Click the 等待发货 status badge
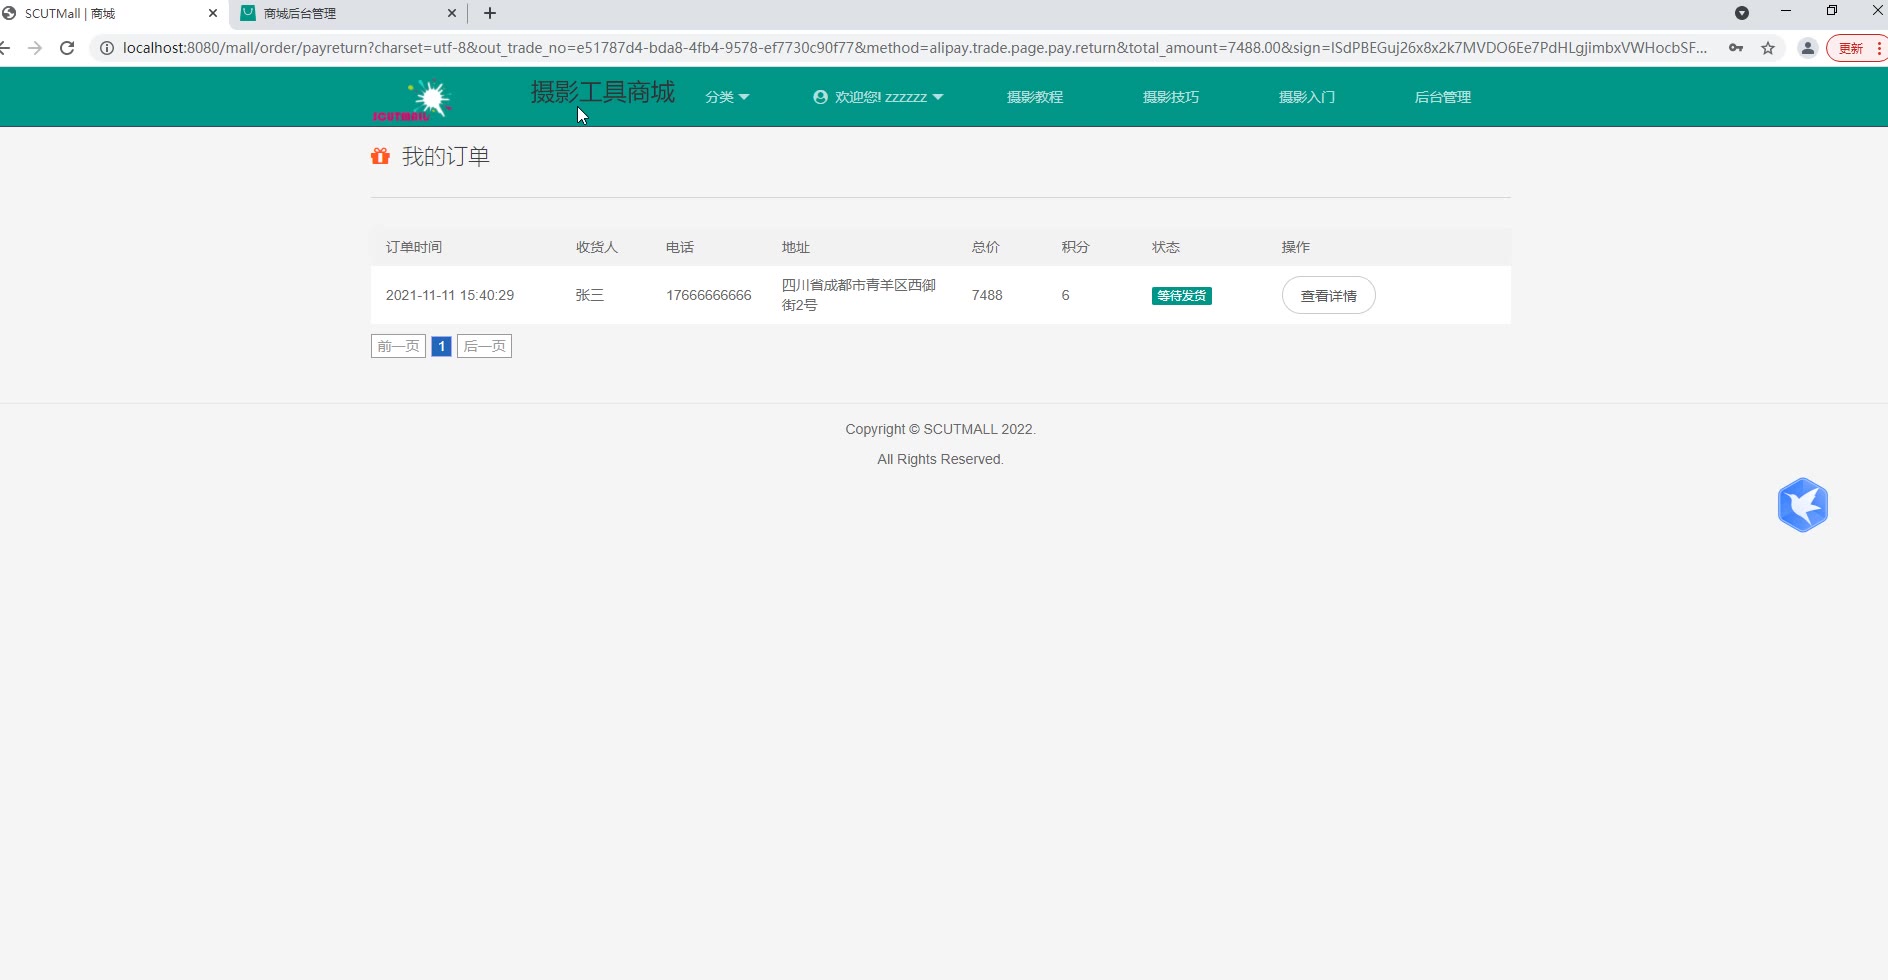Screen dimensions: 1888x980 1181,296
